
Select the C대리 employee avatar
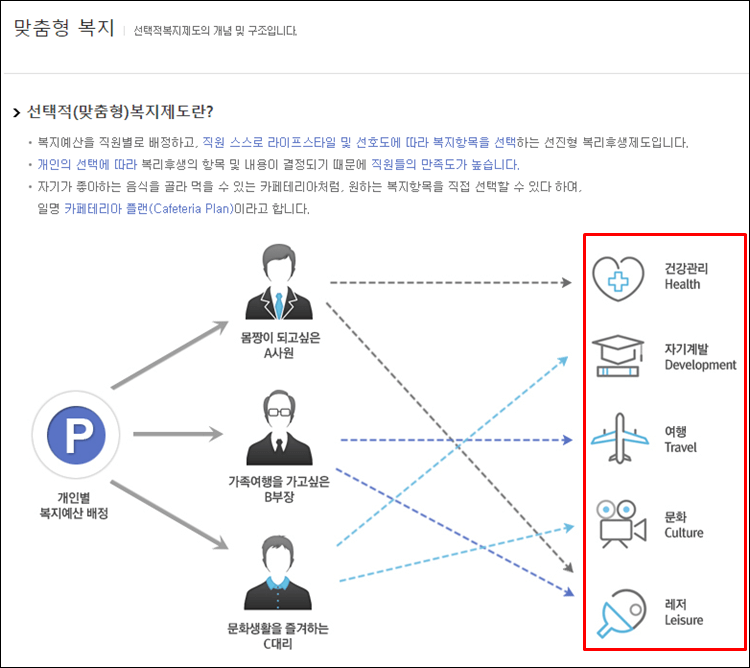point(278,573)
